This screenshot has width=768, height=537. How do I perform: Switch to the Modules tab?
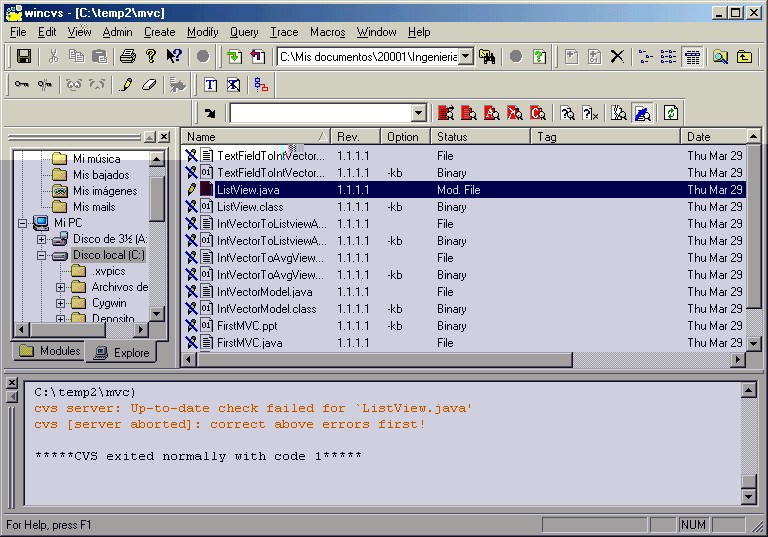(50, 352)
